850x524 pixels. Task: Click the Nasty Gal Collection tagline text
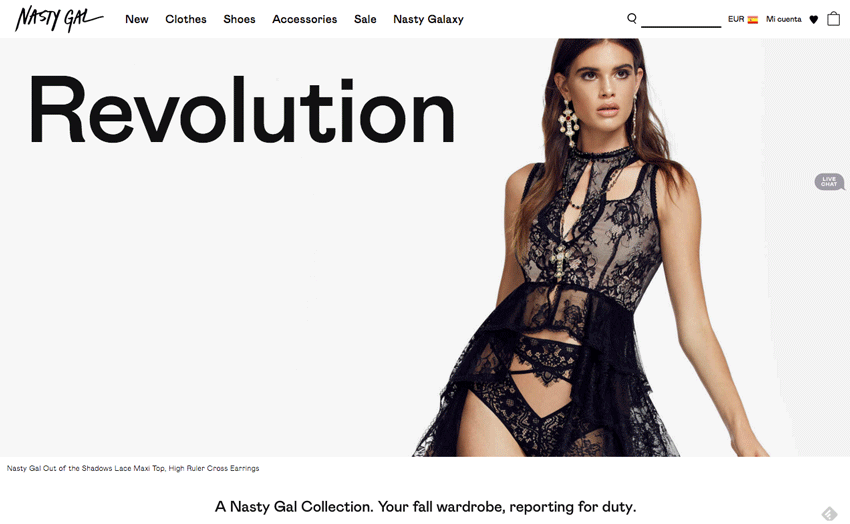click(425, 507)
